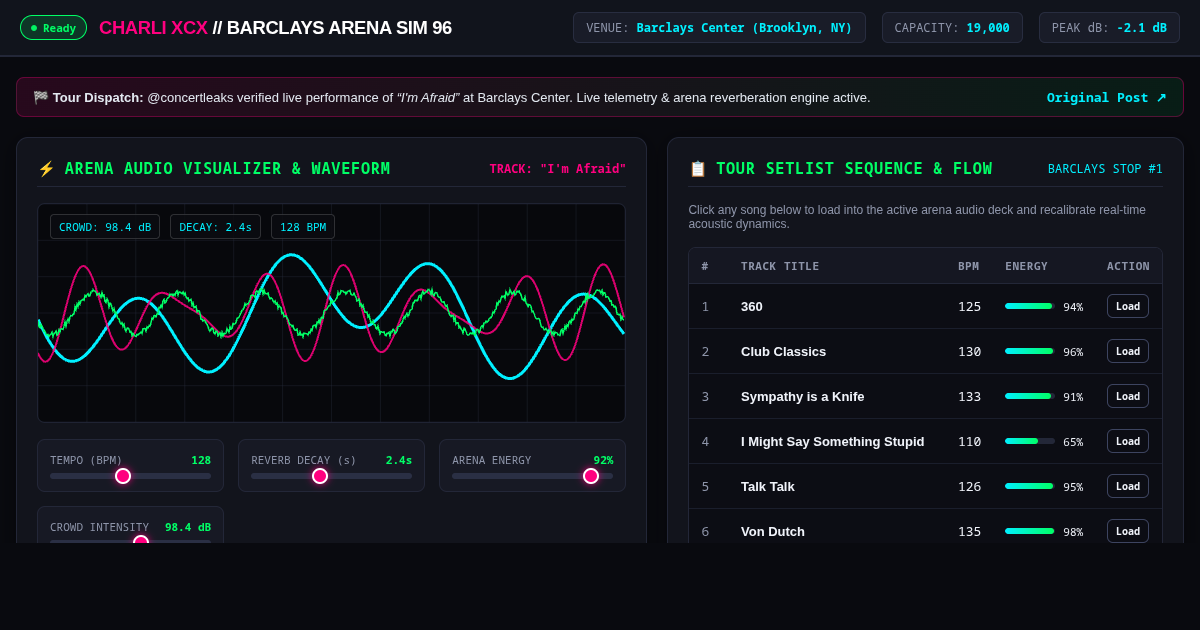Viewport: 1200px width, 630px height.
Task: Open the Original Post link
Action: (1106, 97)
